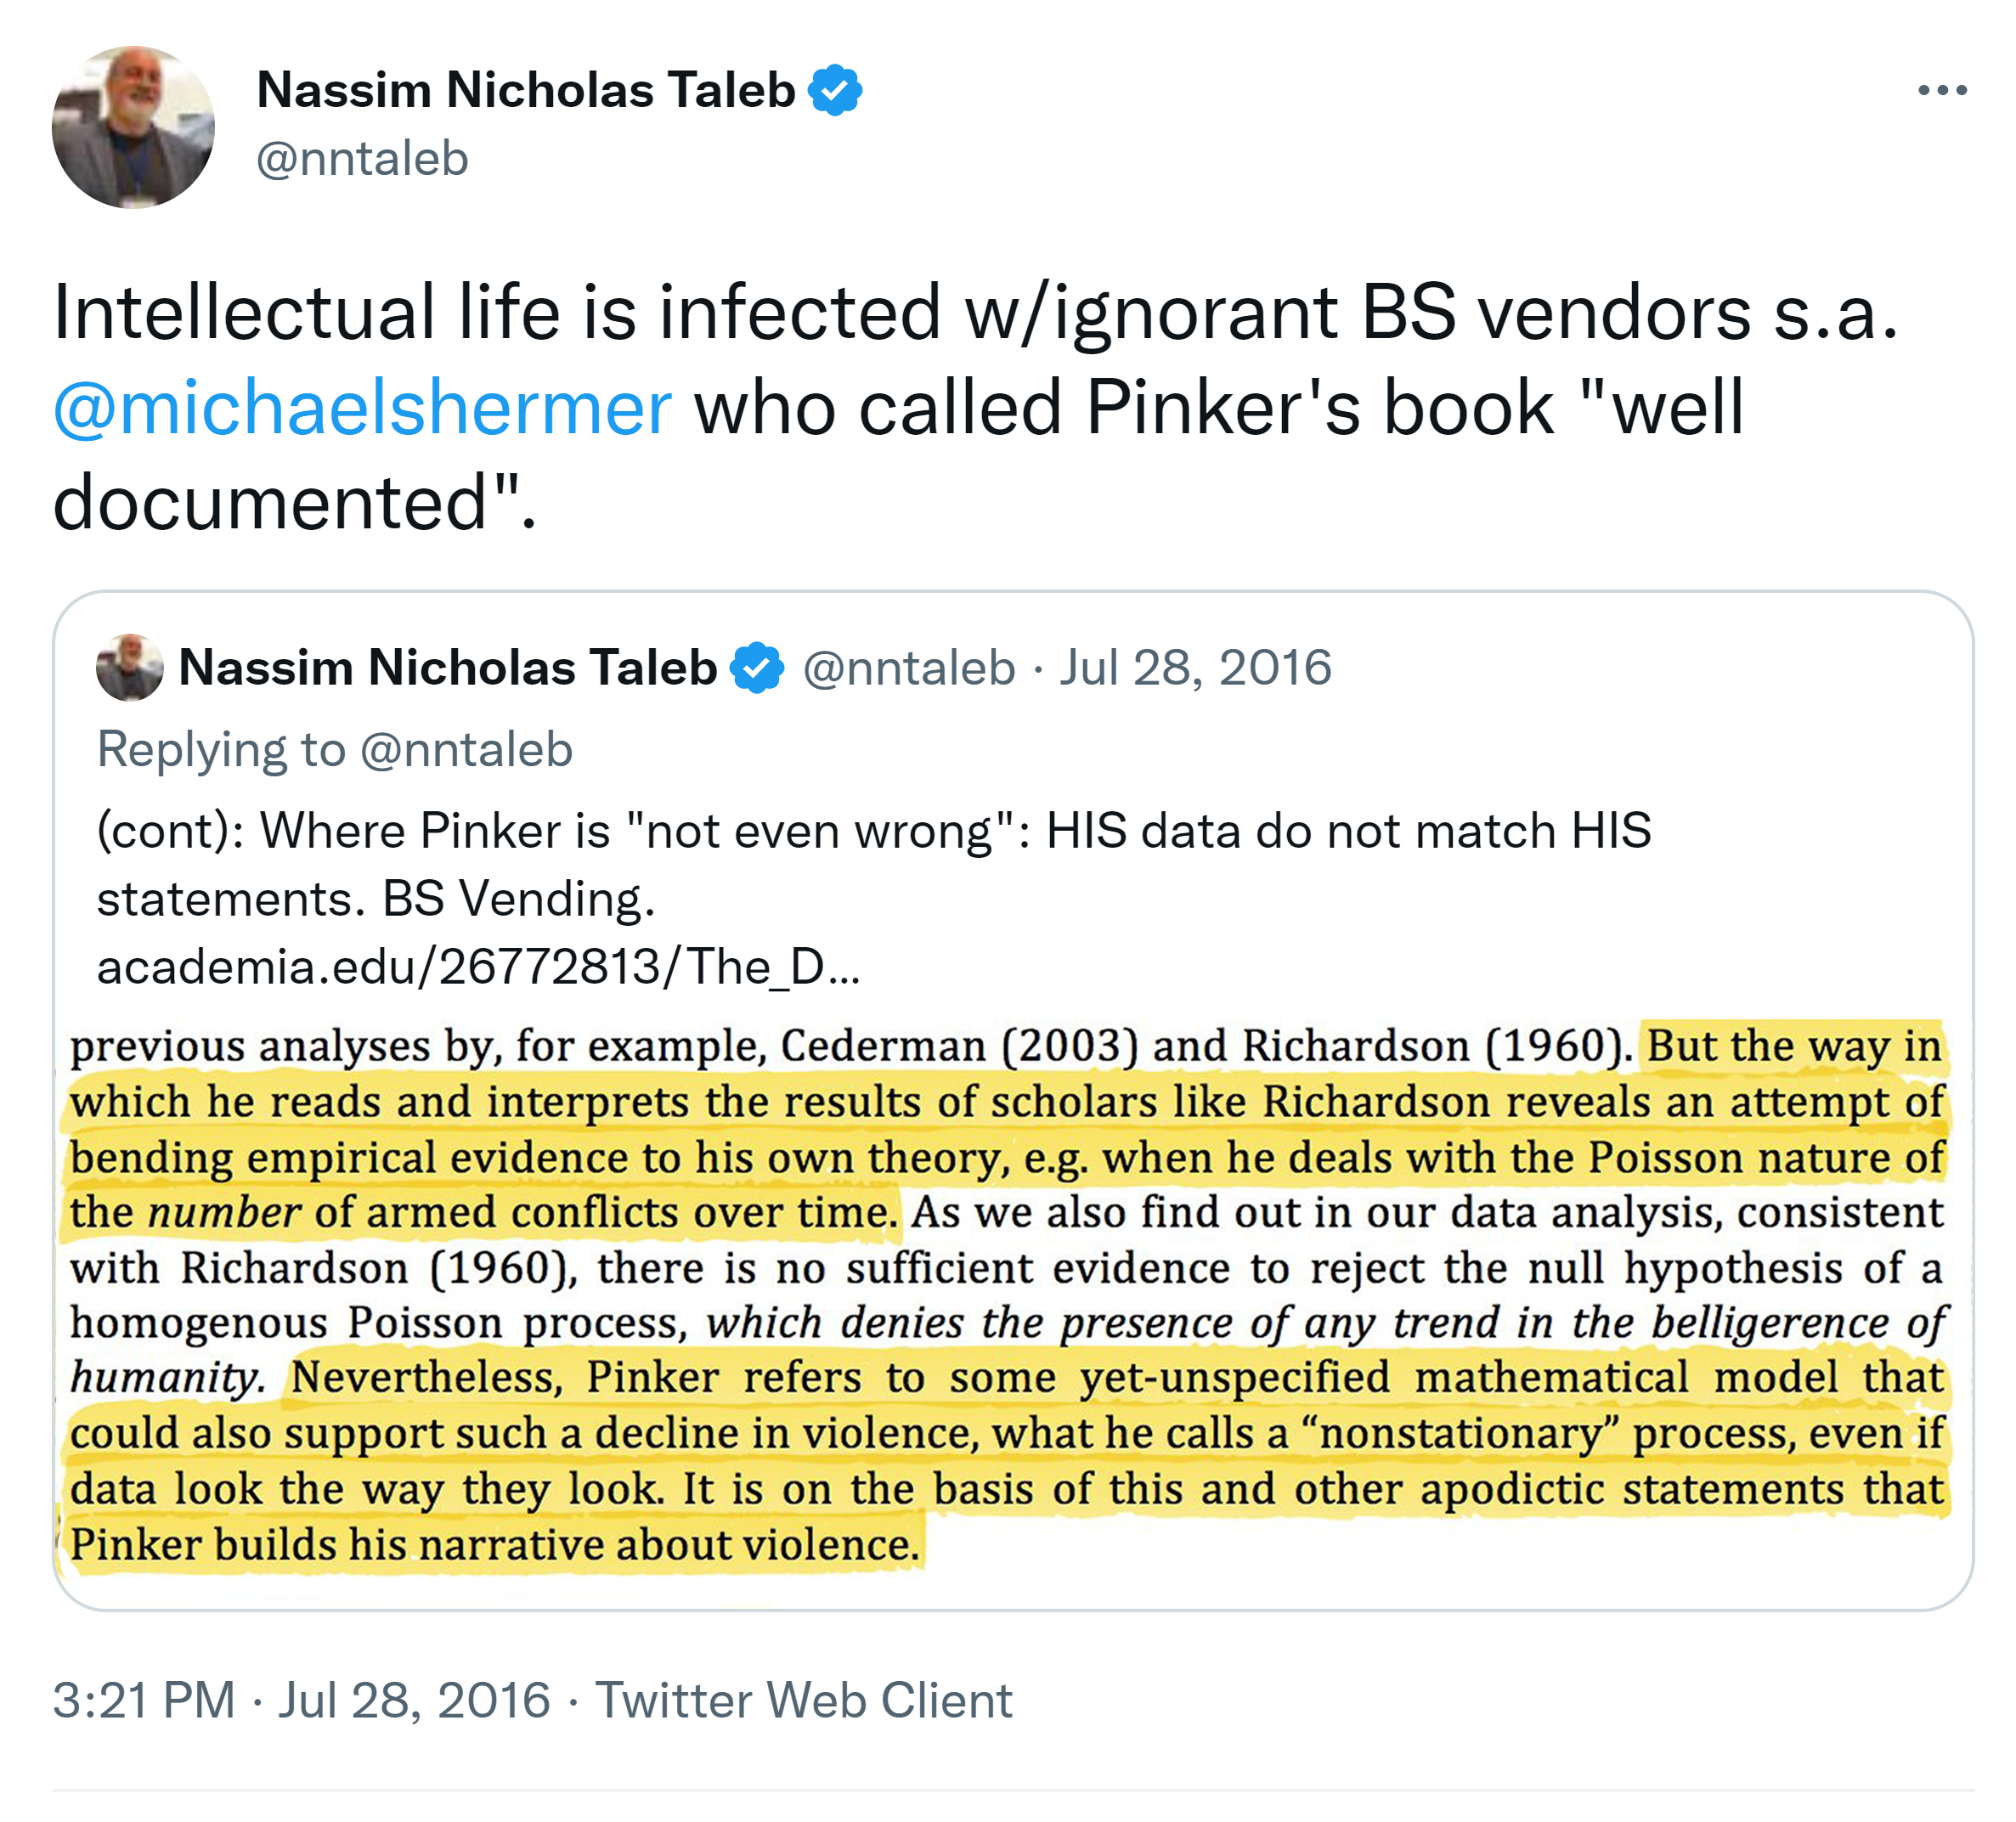
Task: Open the academia.edu link in quoted tweet
Action: click(x=478, y=966)
